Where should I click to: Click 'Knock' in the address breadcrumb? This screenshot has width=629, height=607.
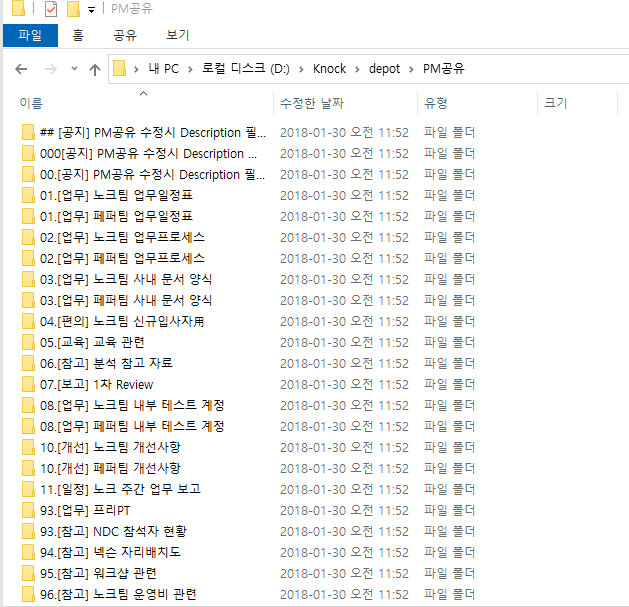point(329,69)
